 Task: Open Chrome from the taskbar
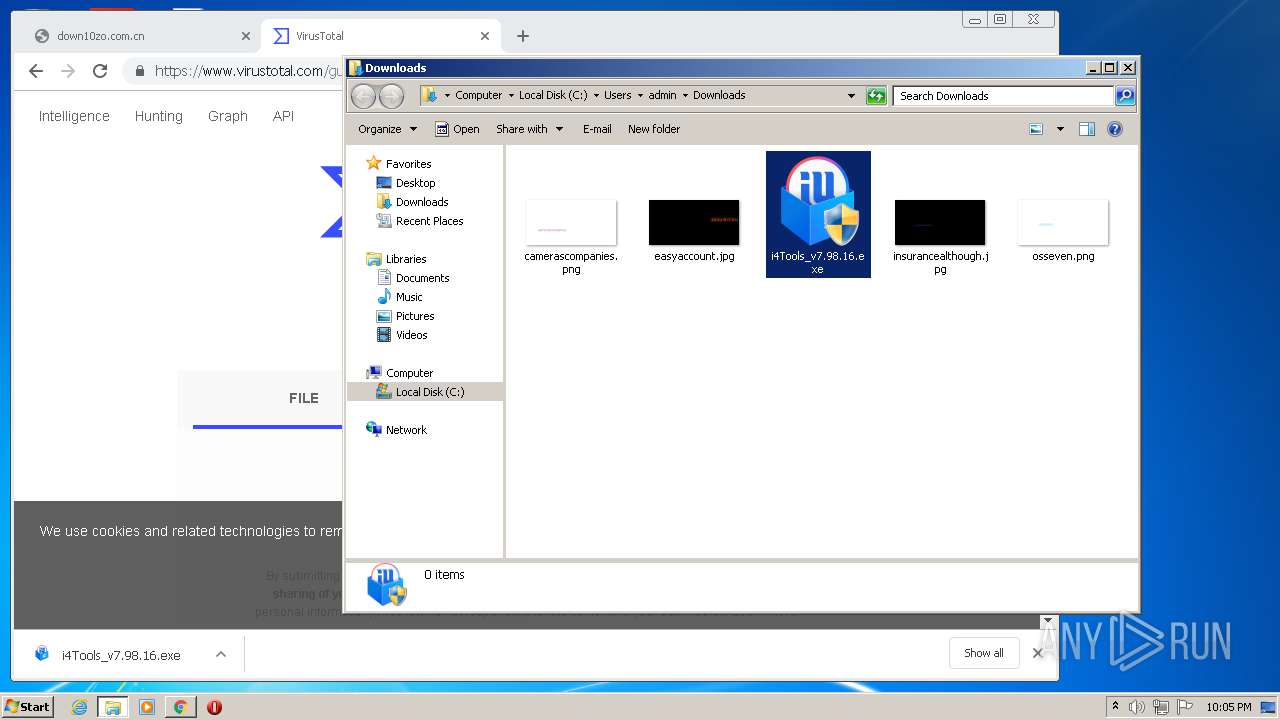point(180,707)
